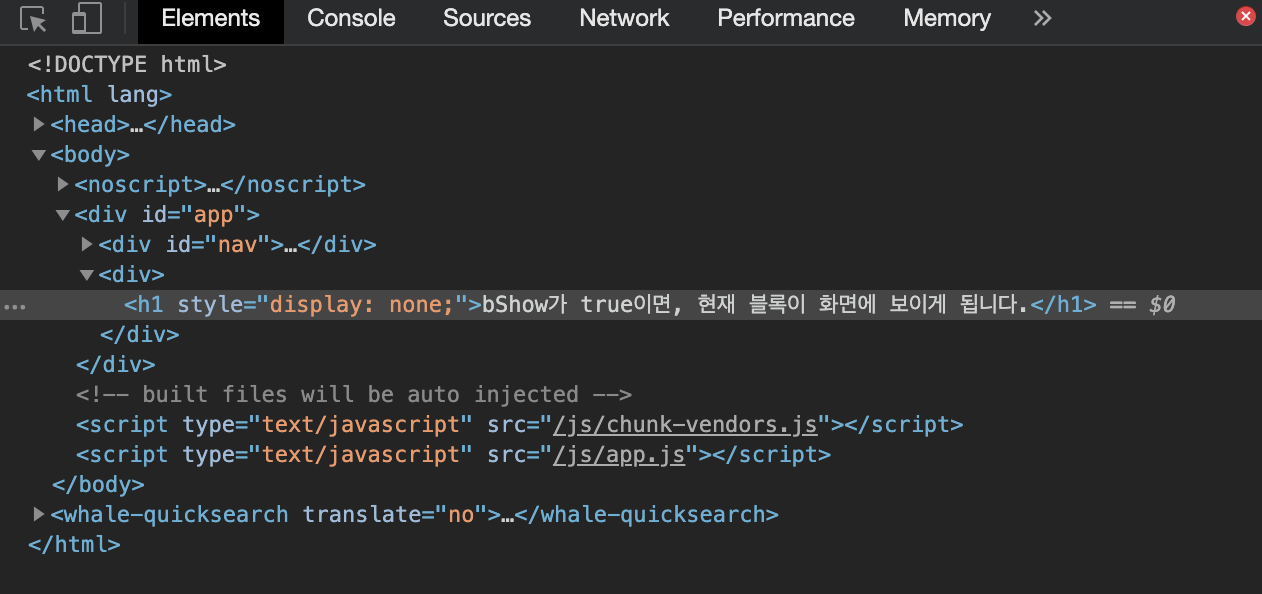The width and height of the screenshot is (1262, 594).
Task: Collapse the div id="app" node
Action: (63, 215)
